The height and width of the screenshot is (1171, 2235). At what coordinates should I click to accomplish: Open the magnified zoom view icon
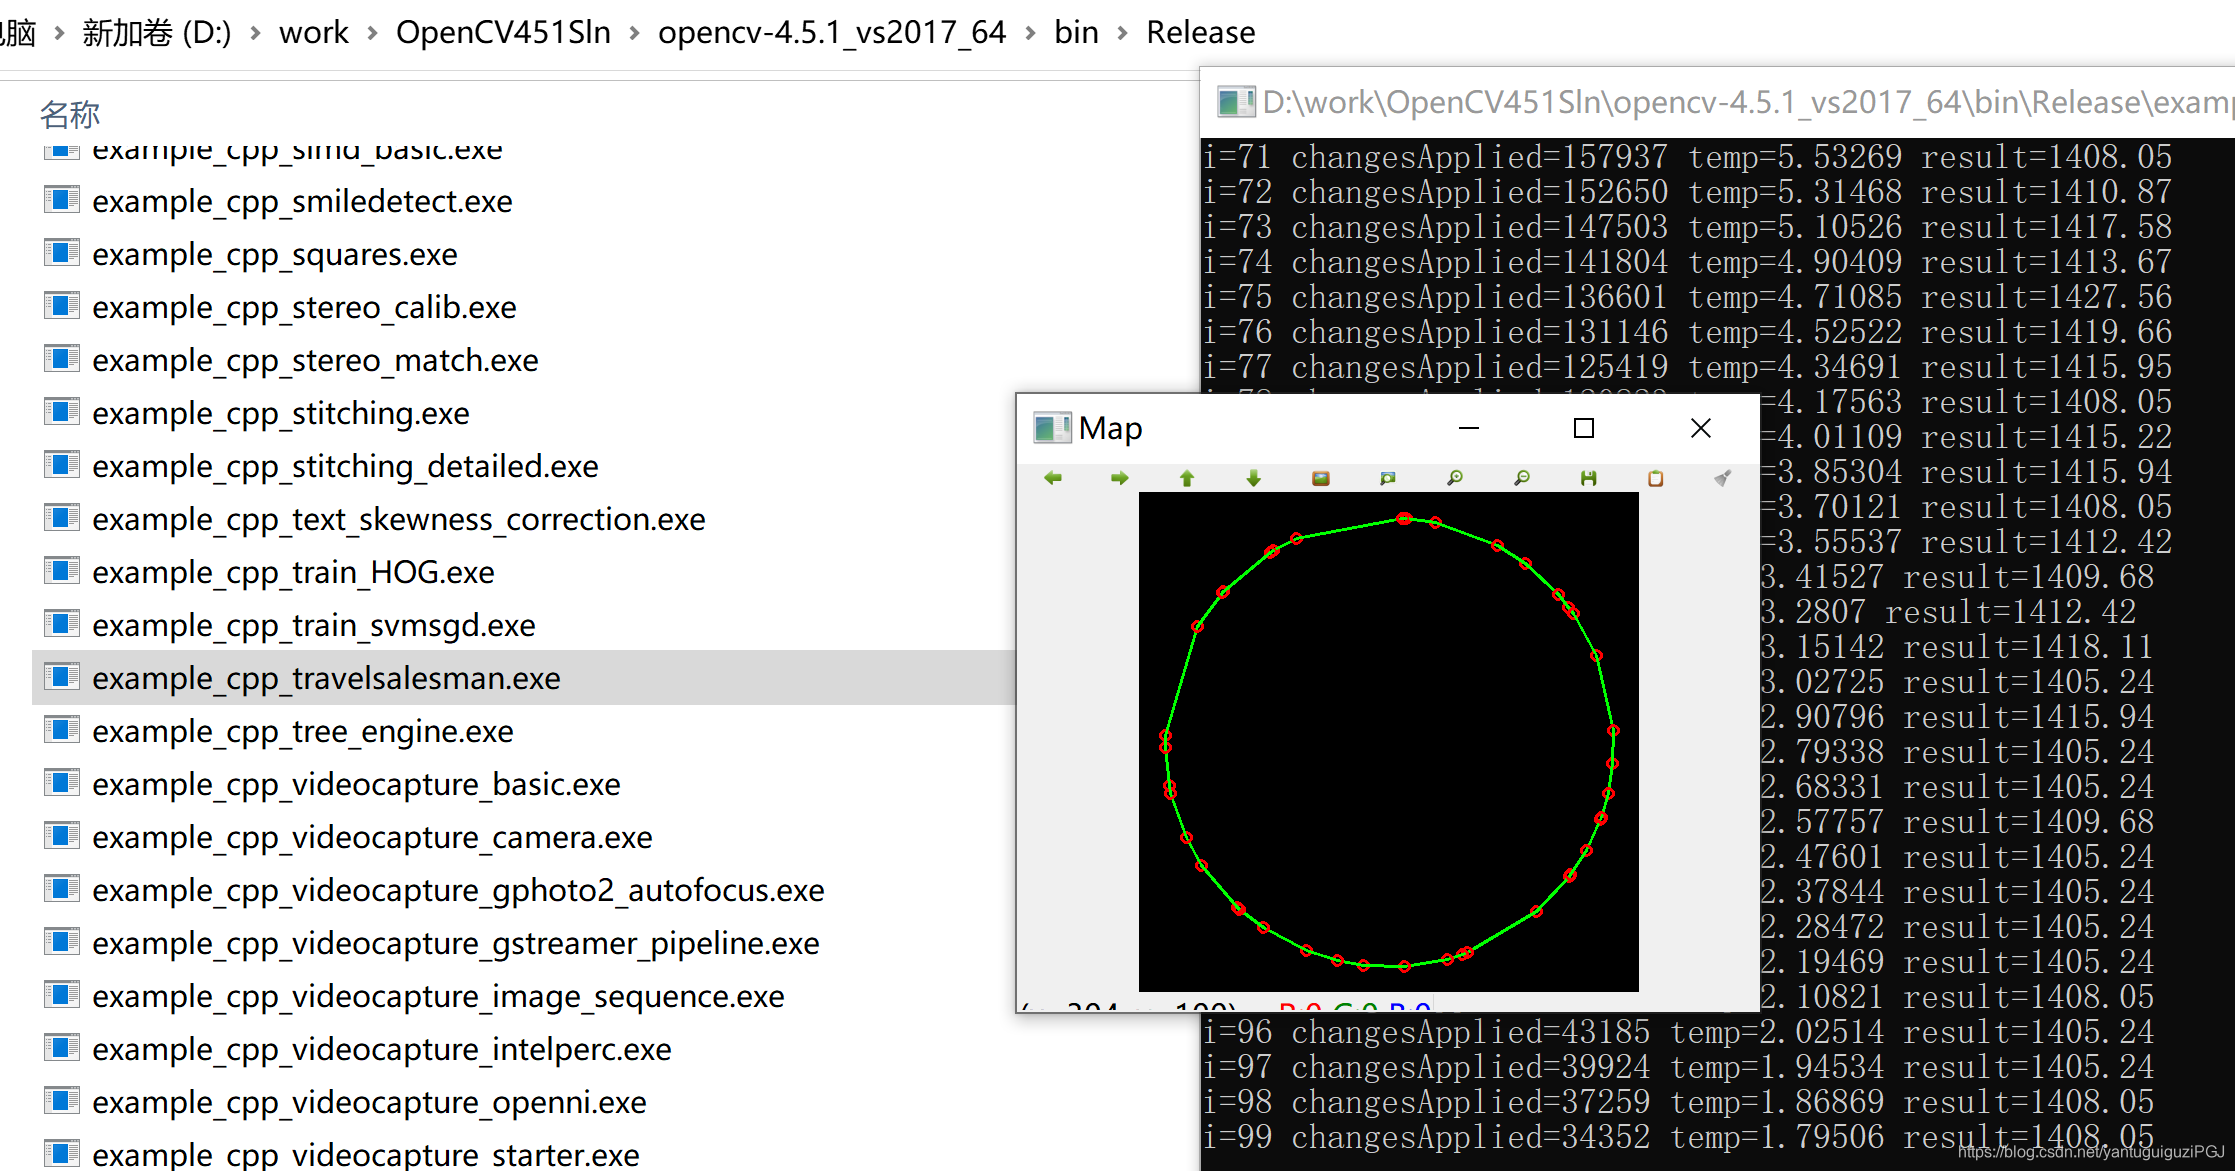[x=1387, y=478]
